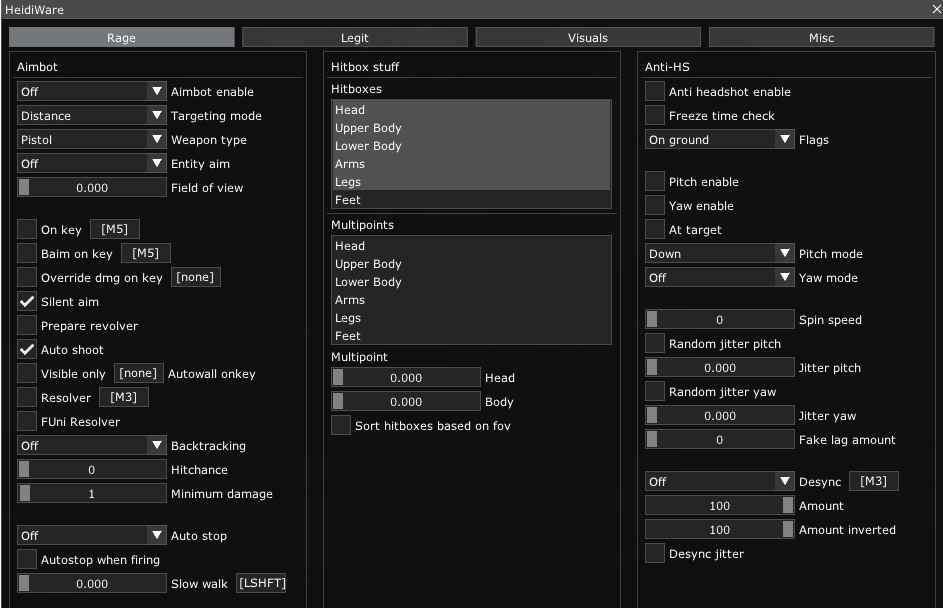Viewport: 943px width, 608px height.
Task: Select Feet in the Multipoints list
Action: [x=471, y=336]
